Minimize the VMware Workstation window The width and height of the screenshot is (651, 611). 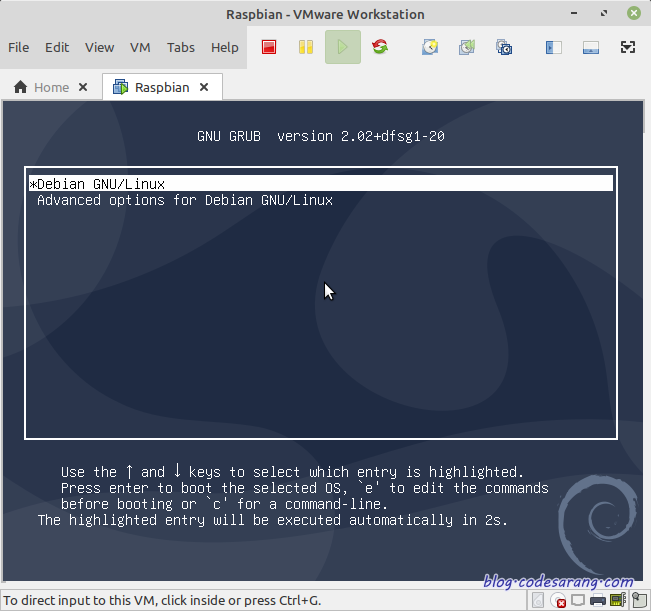(574, 13)
